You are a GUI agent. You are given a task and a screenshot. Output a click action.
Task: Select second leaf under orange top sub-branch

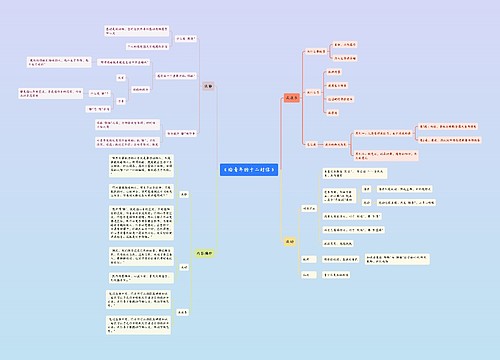(x=345, y=58)
